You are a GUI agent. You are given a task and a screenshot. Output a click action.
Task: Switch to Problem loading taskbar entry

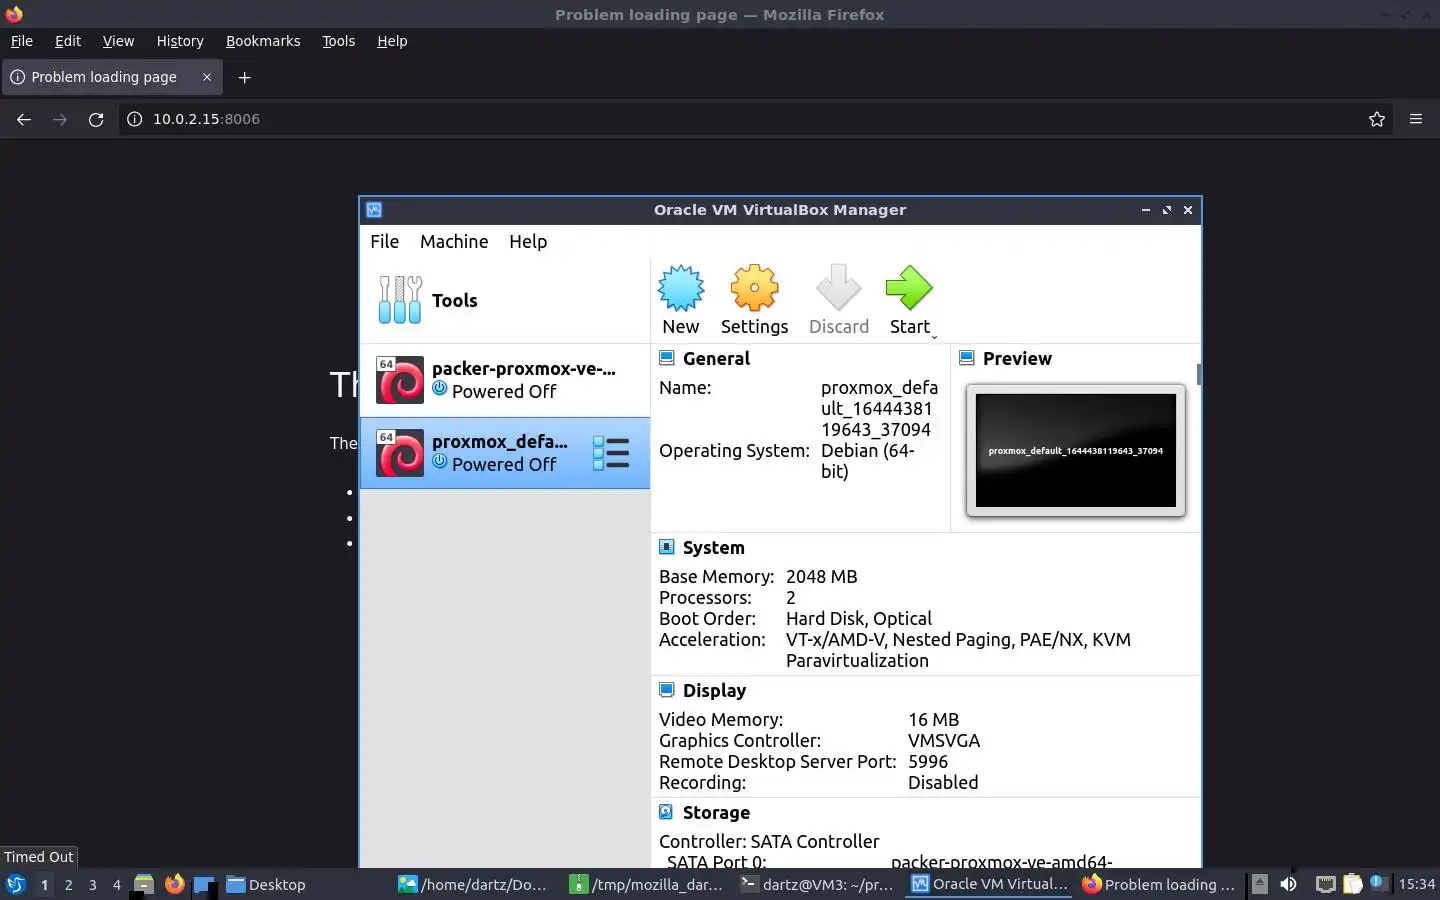(x=1160, y=885)
